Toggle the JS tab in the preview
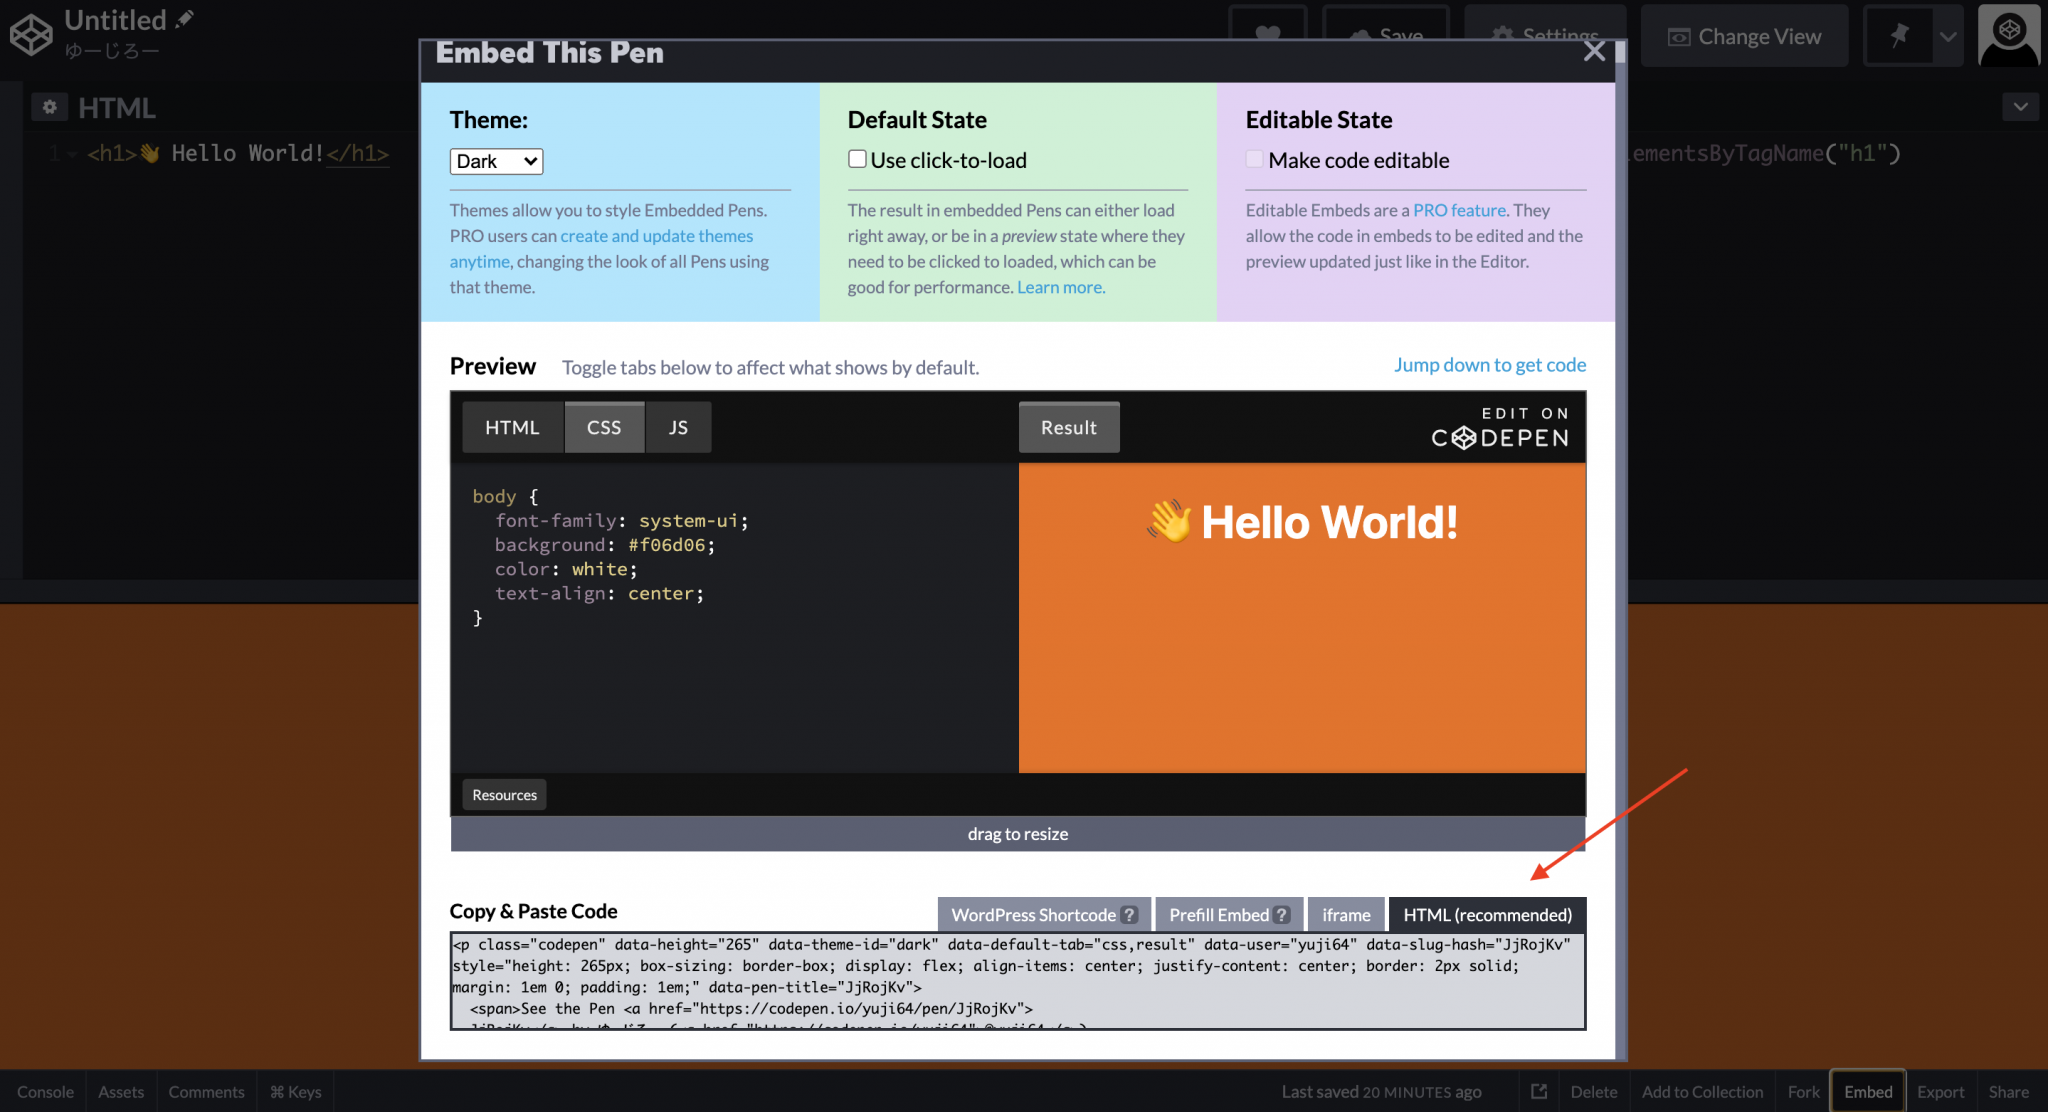 (678, 427)
